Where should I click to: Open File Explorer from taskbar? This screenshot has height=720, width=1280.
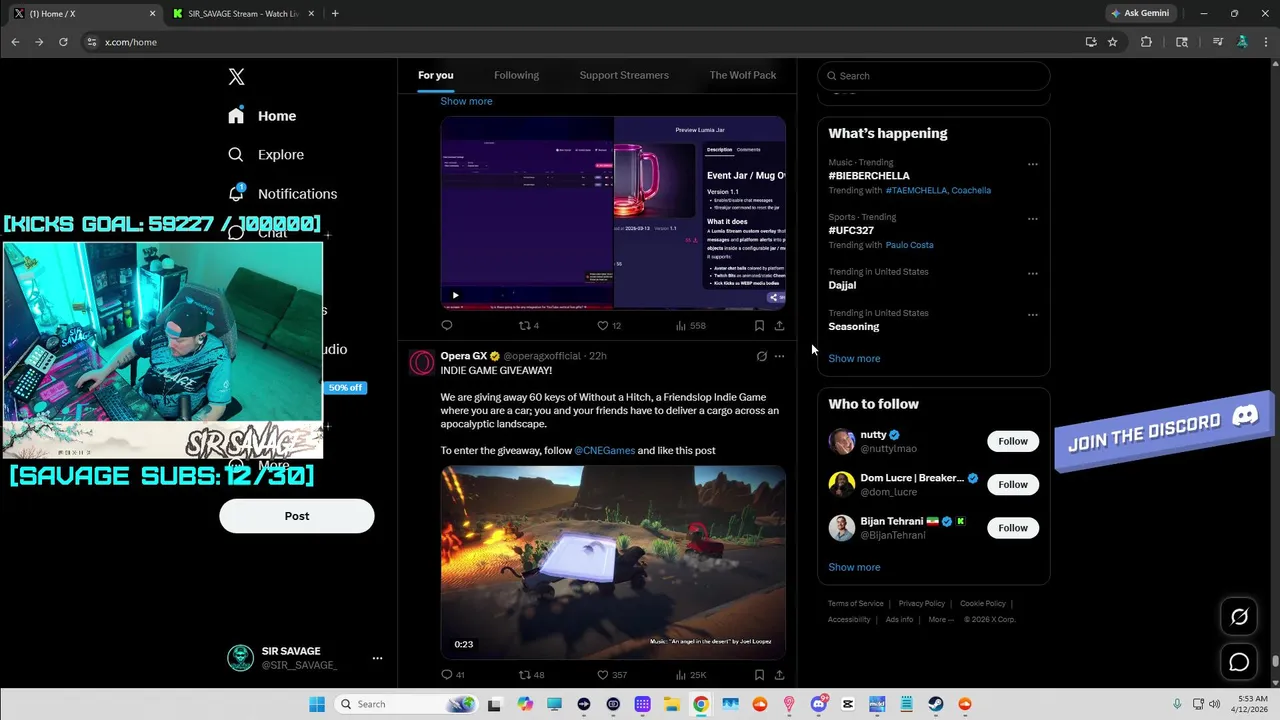[x=672, y=704]
